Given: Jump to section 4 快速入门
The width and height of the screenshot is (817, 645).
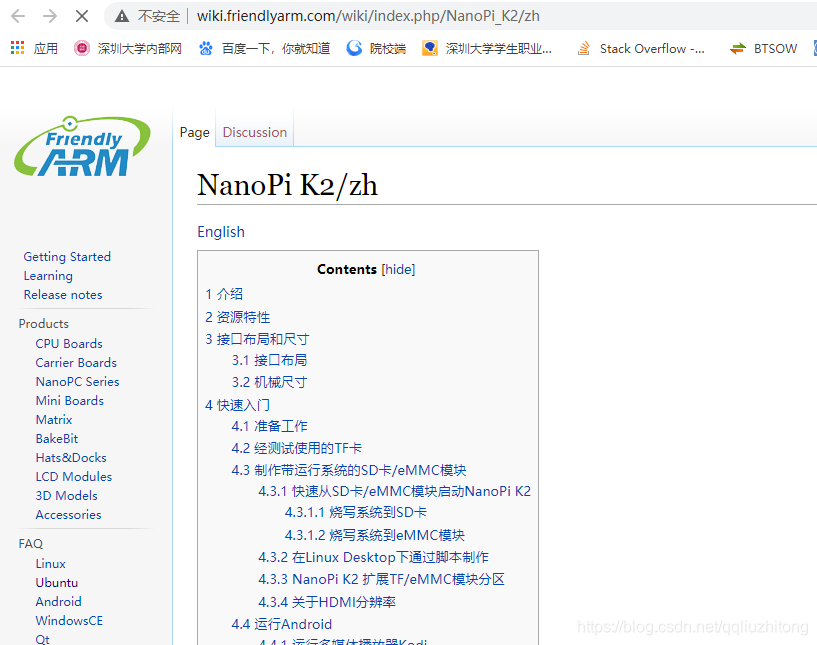Looking at the screenshot, I should (x=237, y=405).
